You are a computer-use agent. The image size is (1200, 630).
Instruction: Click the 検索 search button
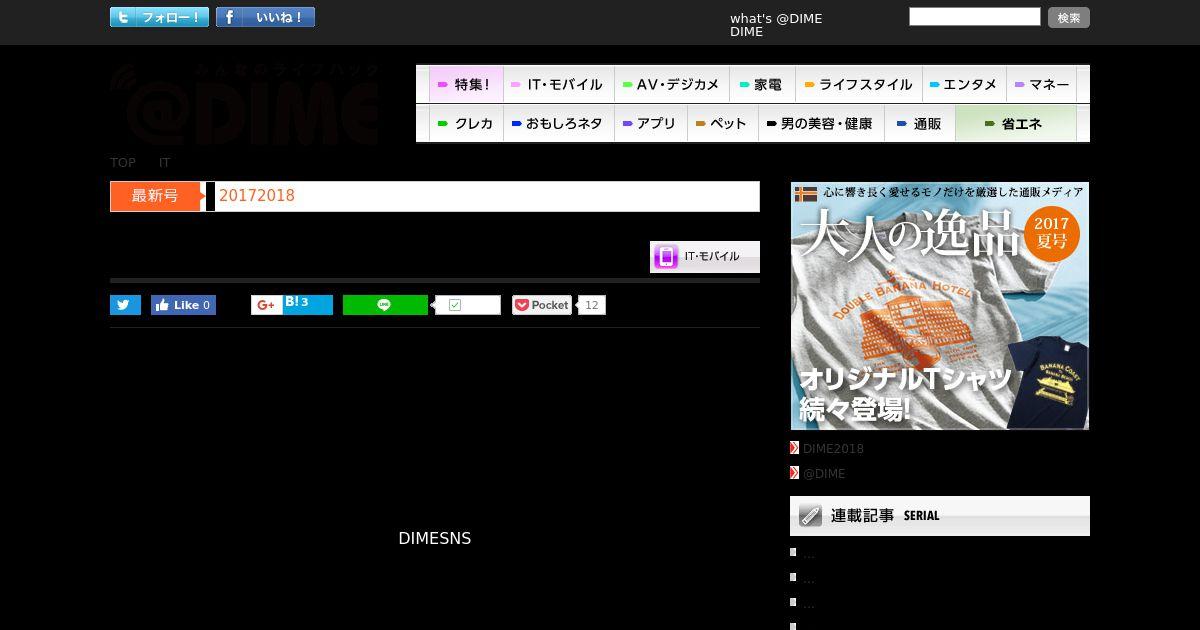[1069, 17]
